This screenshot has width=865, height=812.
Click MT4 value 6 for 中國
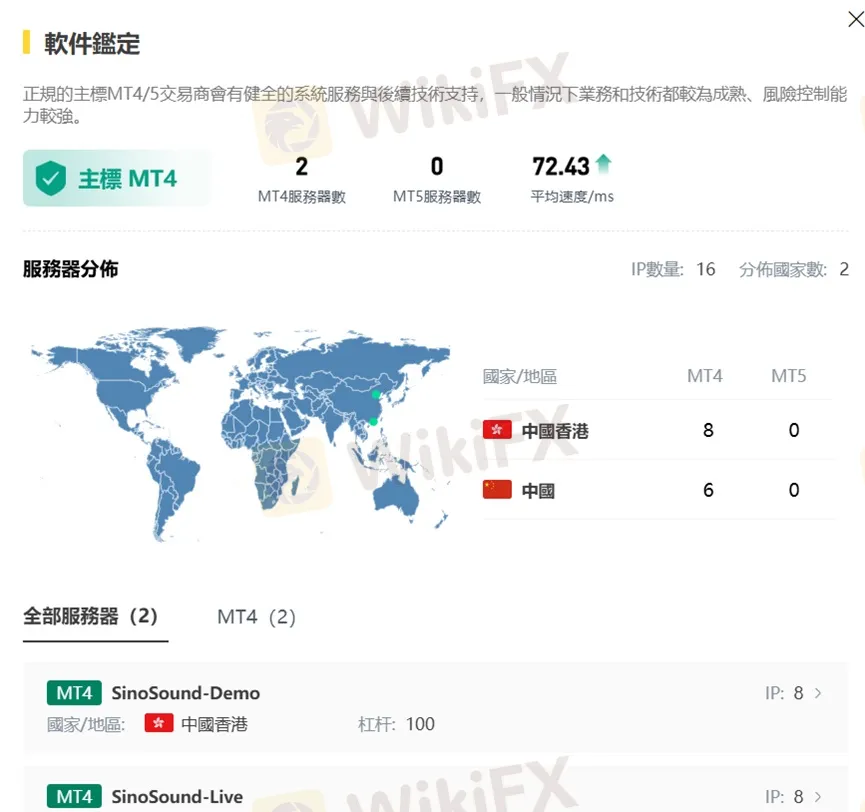tap(708, 490)
